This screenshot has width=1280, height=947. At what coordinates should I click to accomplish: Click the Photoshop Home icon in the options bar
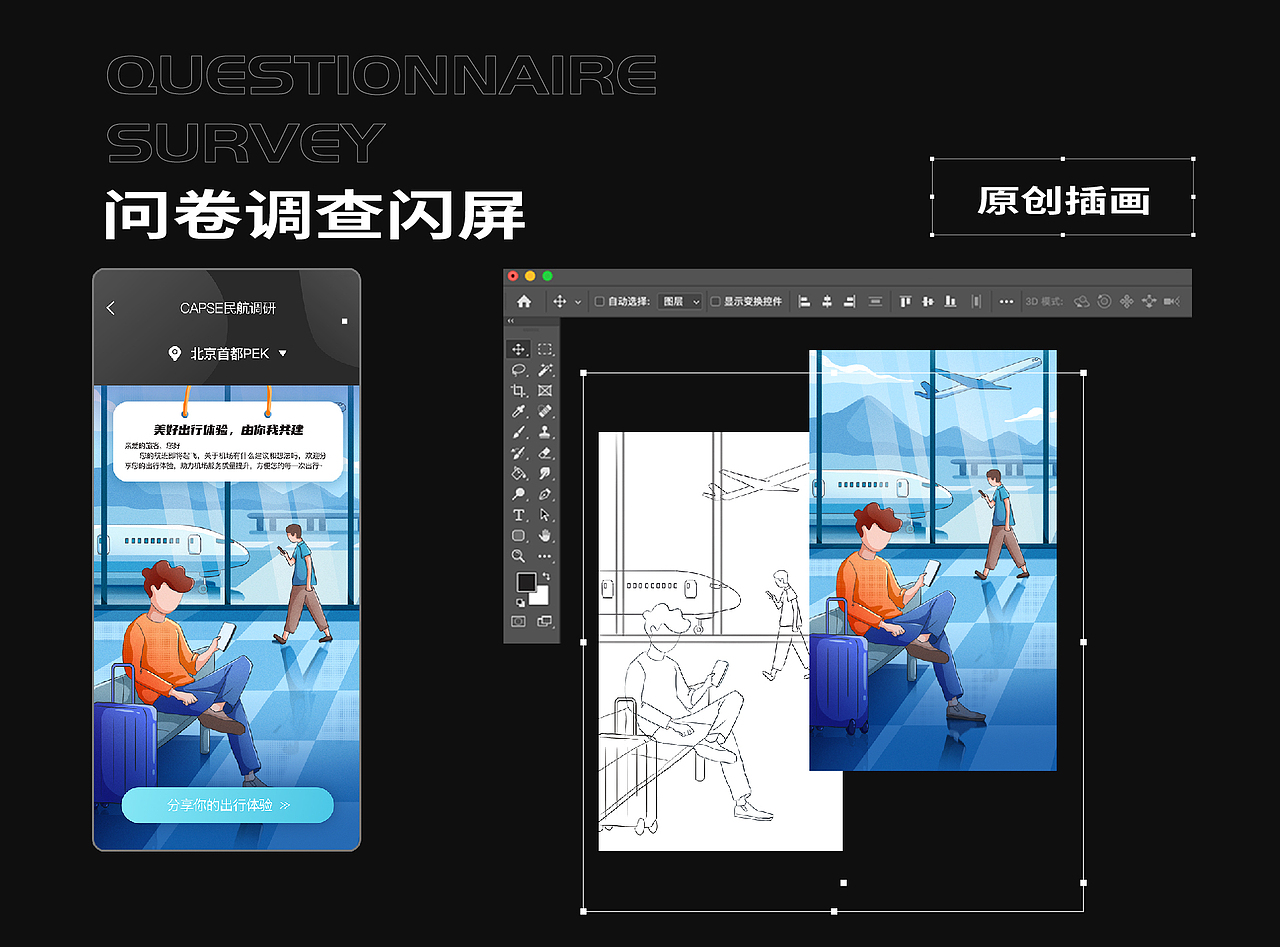pos(522,300)
